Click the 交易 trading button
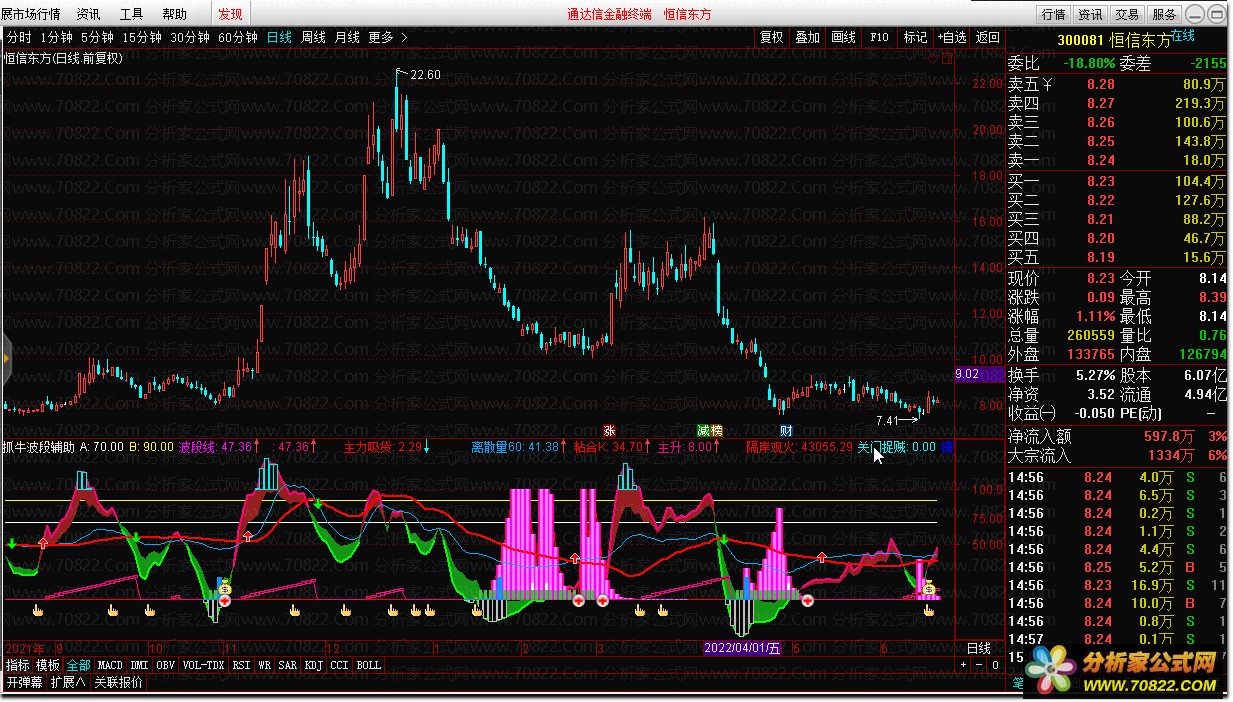This screenshot has width=1233, height=702. click(1127, 14)
